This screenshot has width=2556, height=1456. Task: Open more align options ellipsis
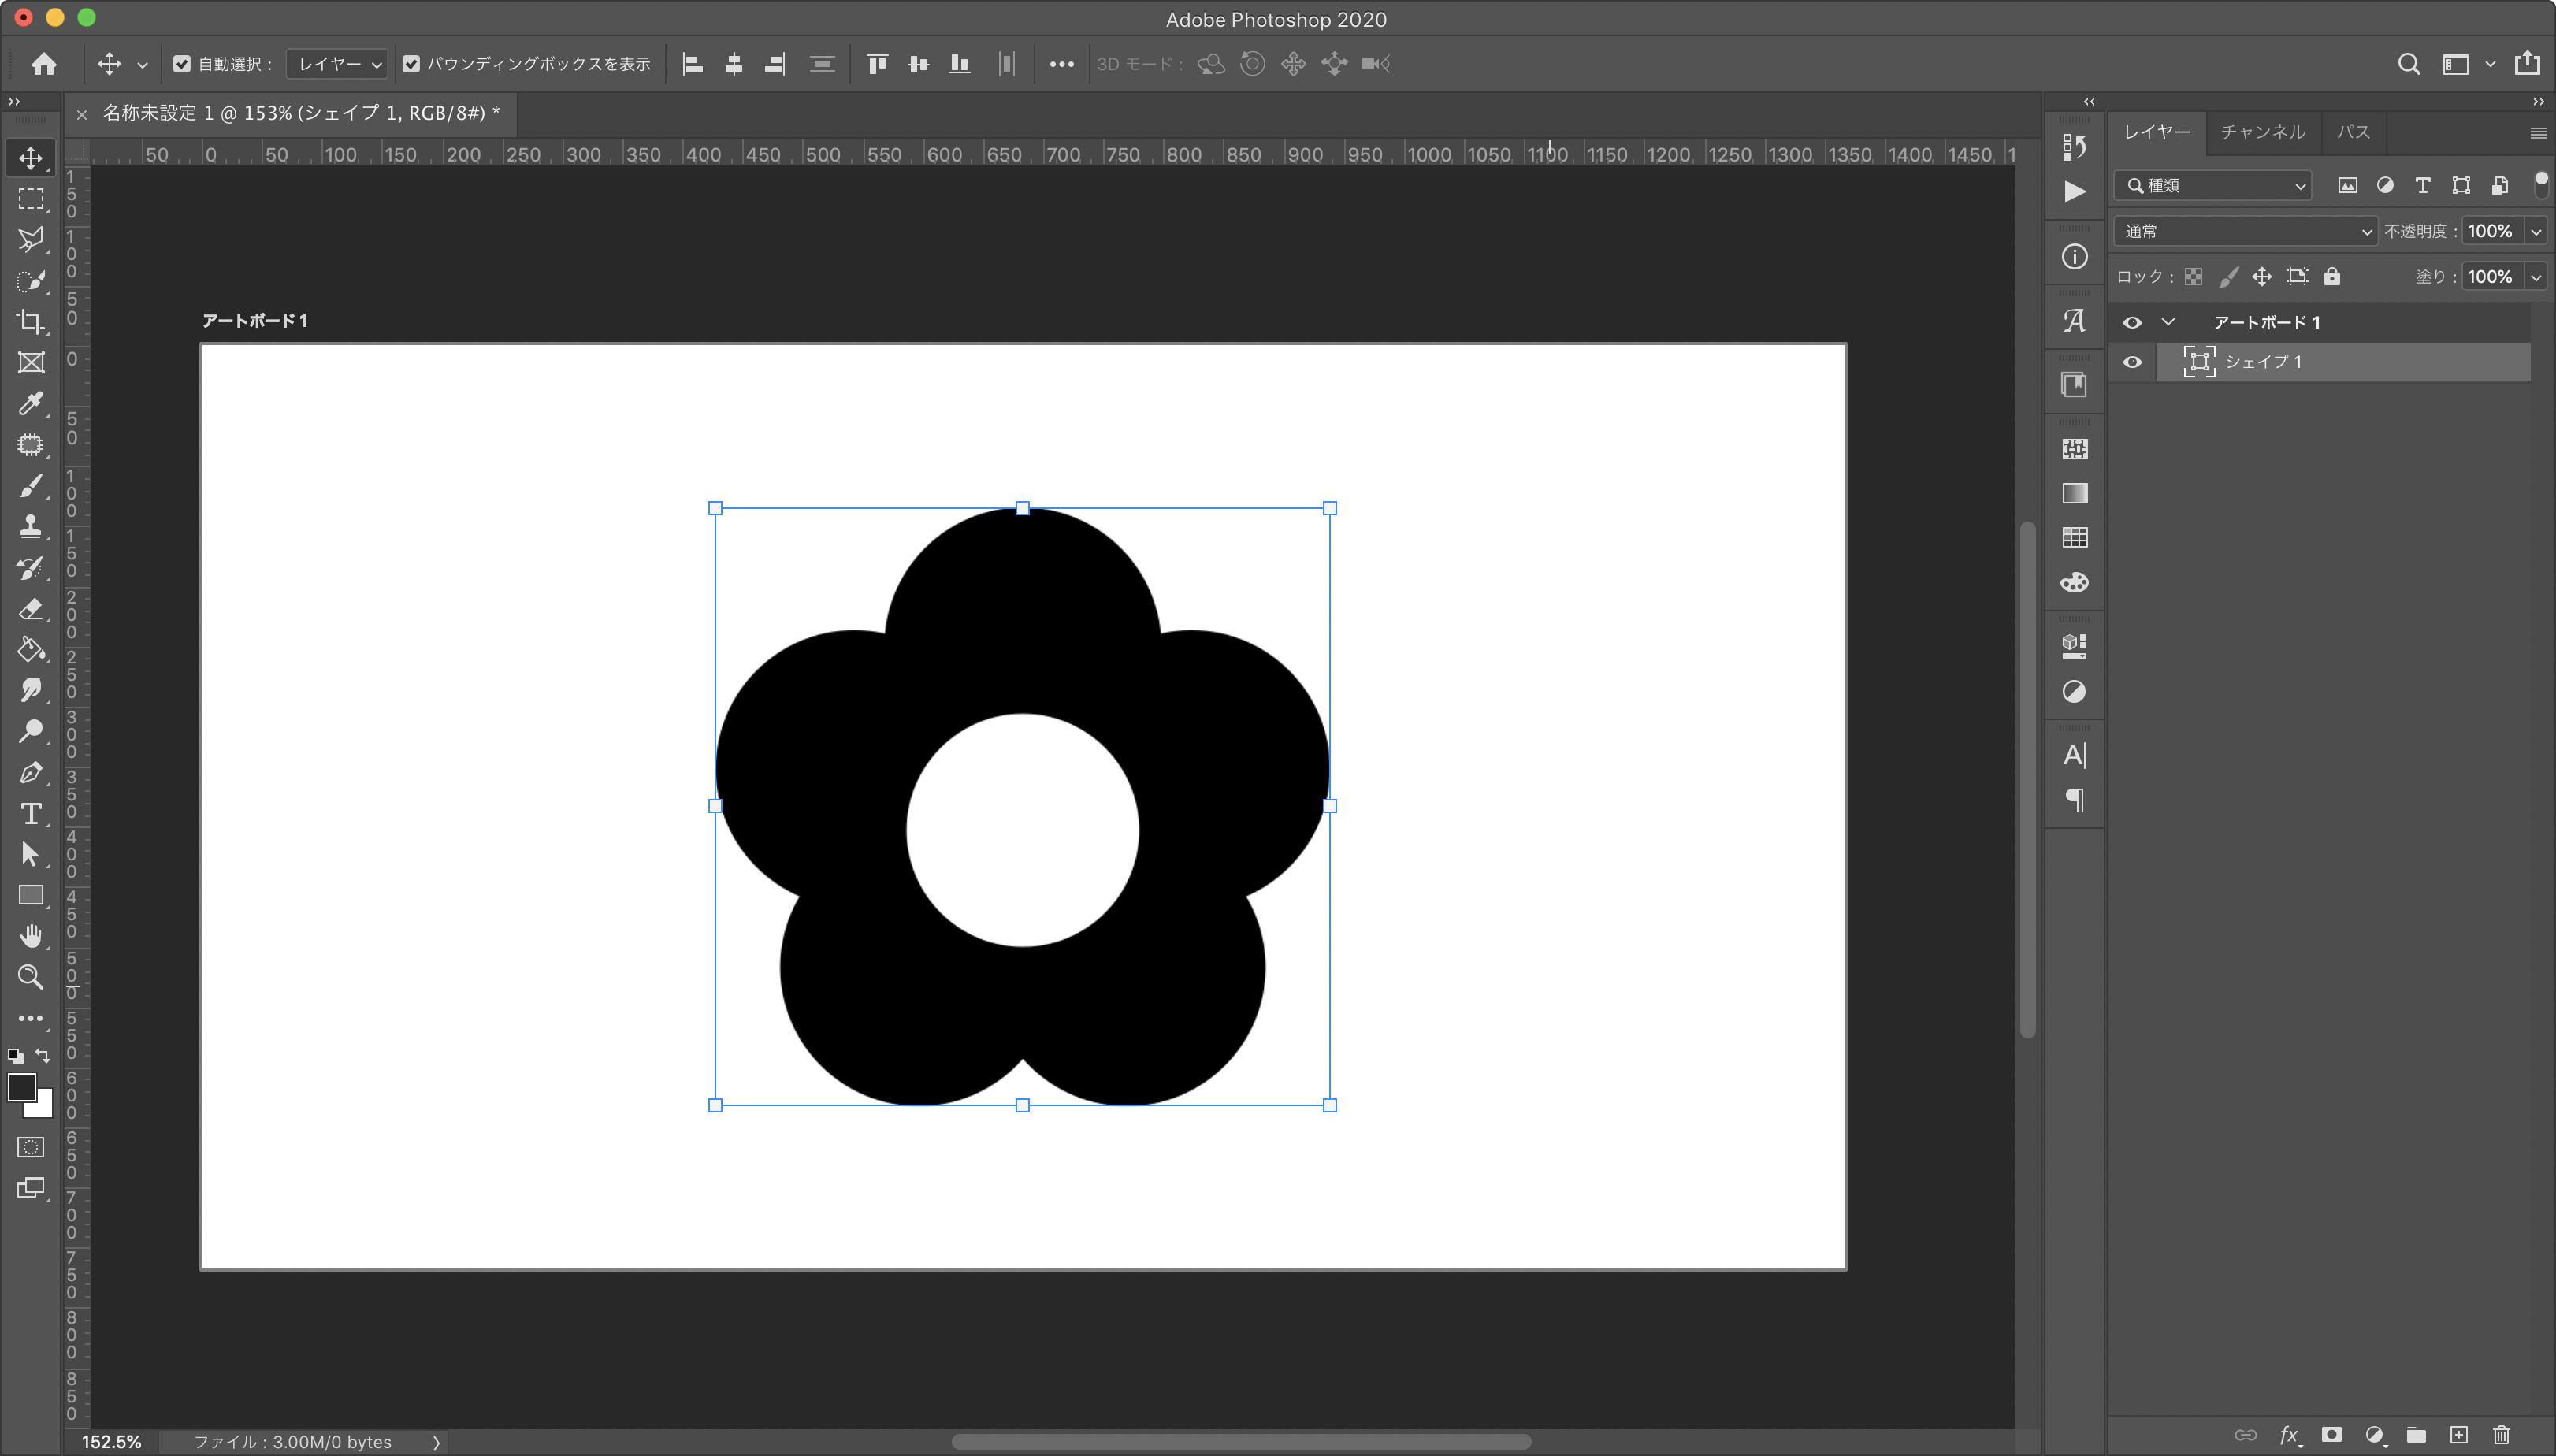(x=1061, y=64)
